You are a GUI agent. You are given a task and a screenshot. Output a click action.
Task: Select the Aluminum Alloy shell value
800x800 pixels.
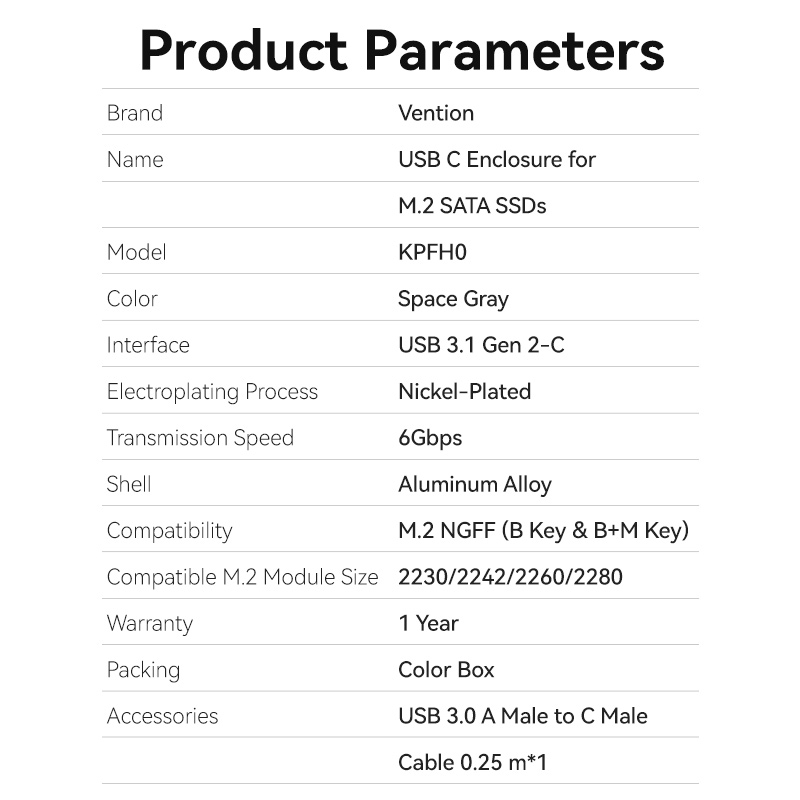click(x=475, y=485)
